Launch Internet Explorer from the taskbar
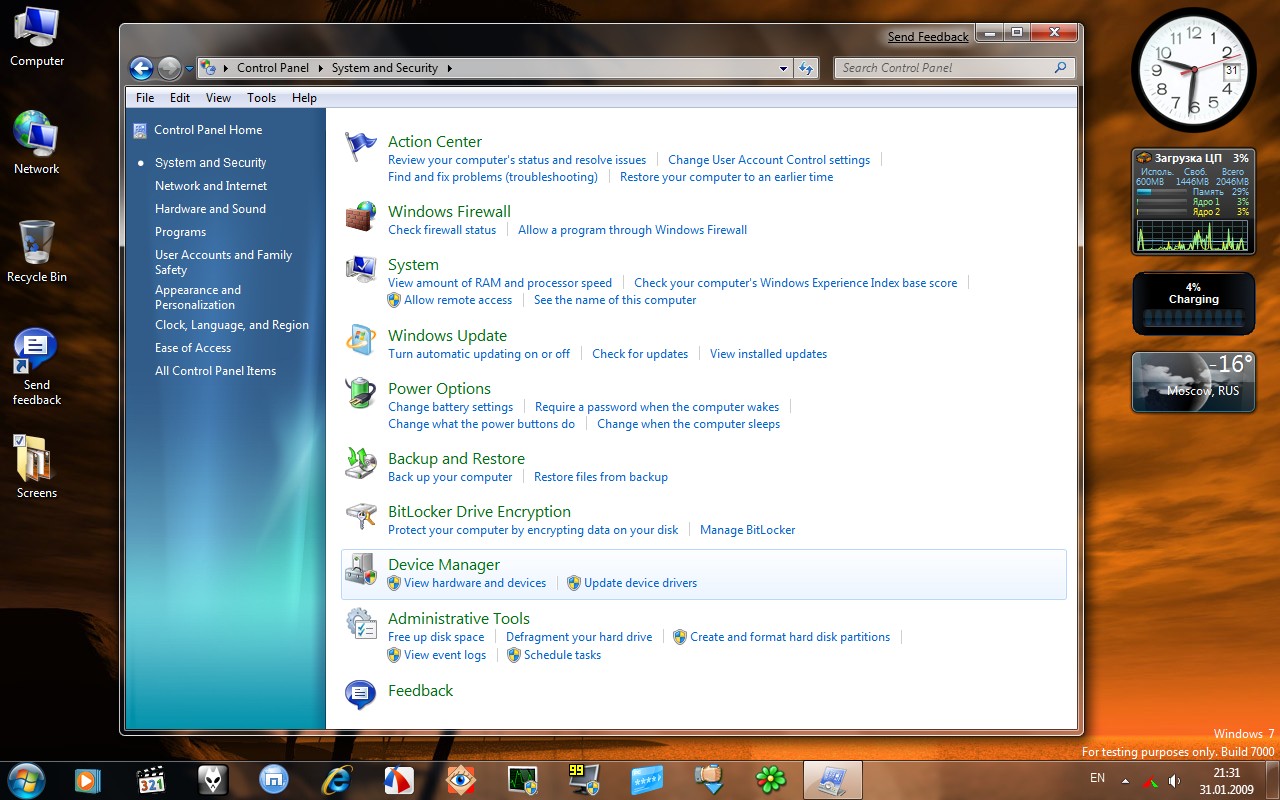1280x800 pixels. [336, 779]
